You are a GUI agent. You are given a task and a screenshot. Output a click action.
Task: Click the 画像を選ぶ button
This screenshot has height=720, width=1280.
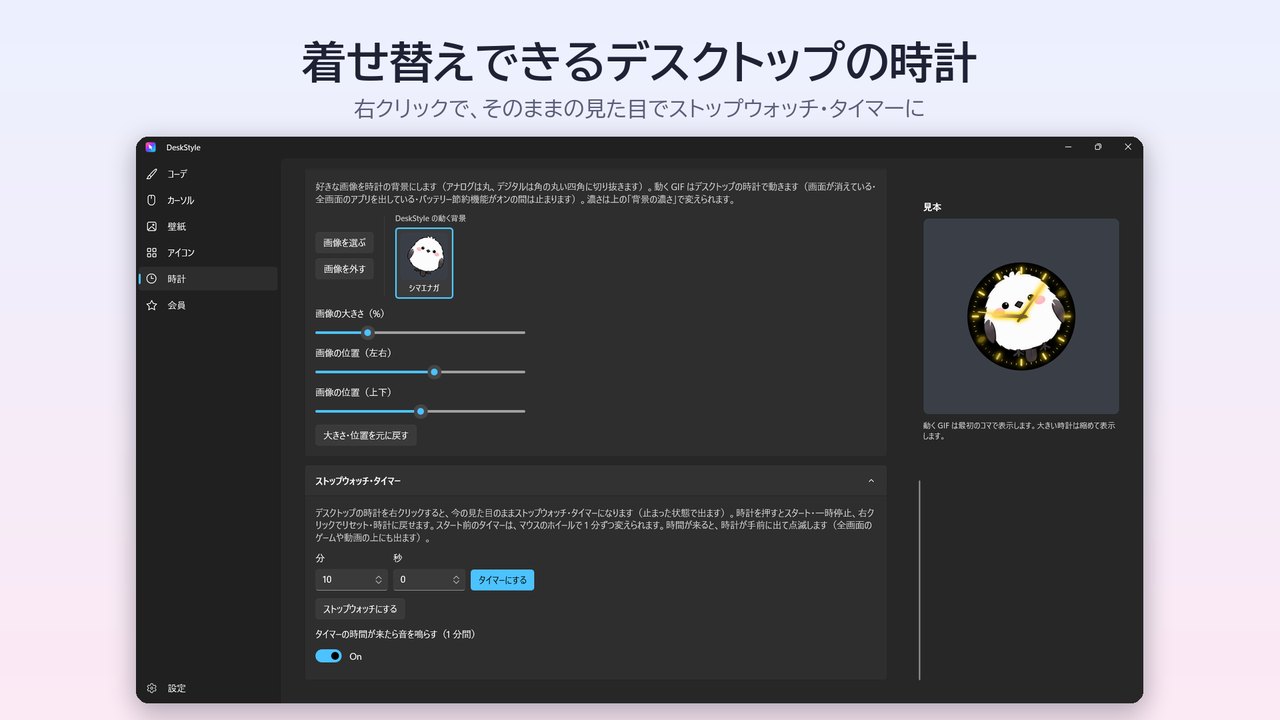click(344, 242)
